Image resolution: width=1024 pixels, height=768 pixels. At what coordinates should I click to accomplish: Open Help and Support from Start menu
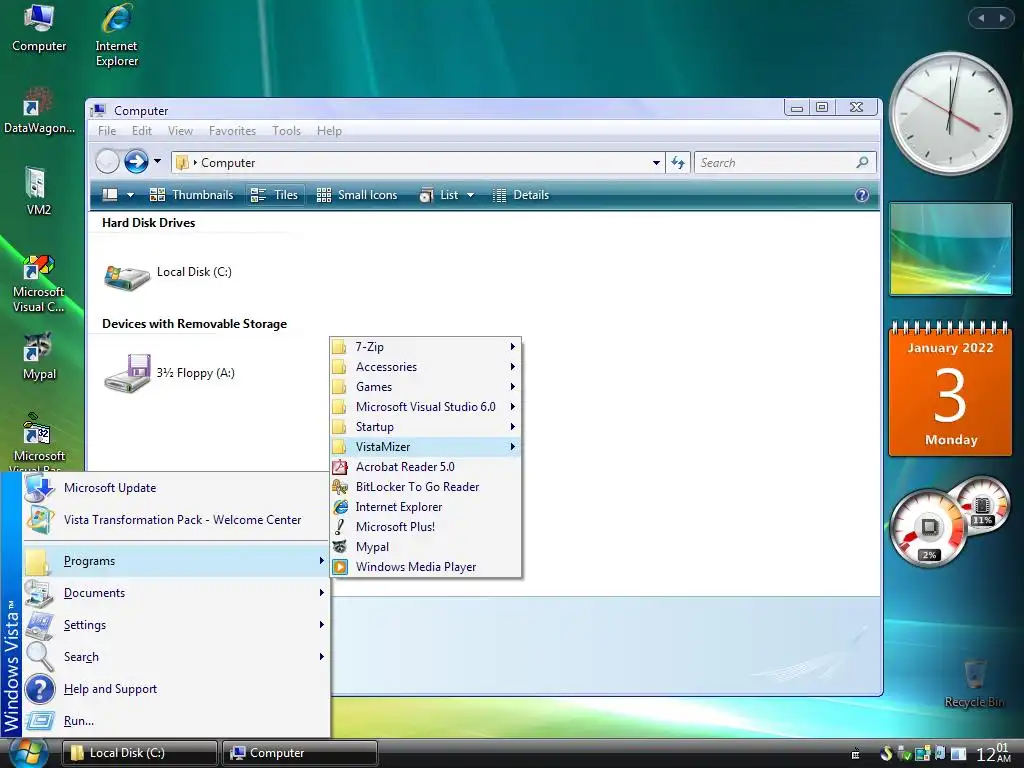coord(176,689)
